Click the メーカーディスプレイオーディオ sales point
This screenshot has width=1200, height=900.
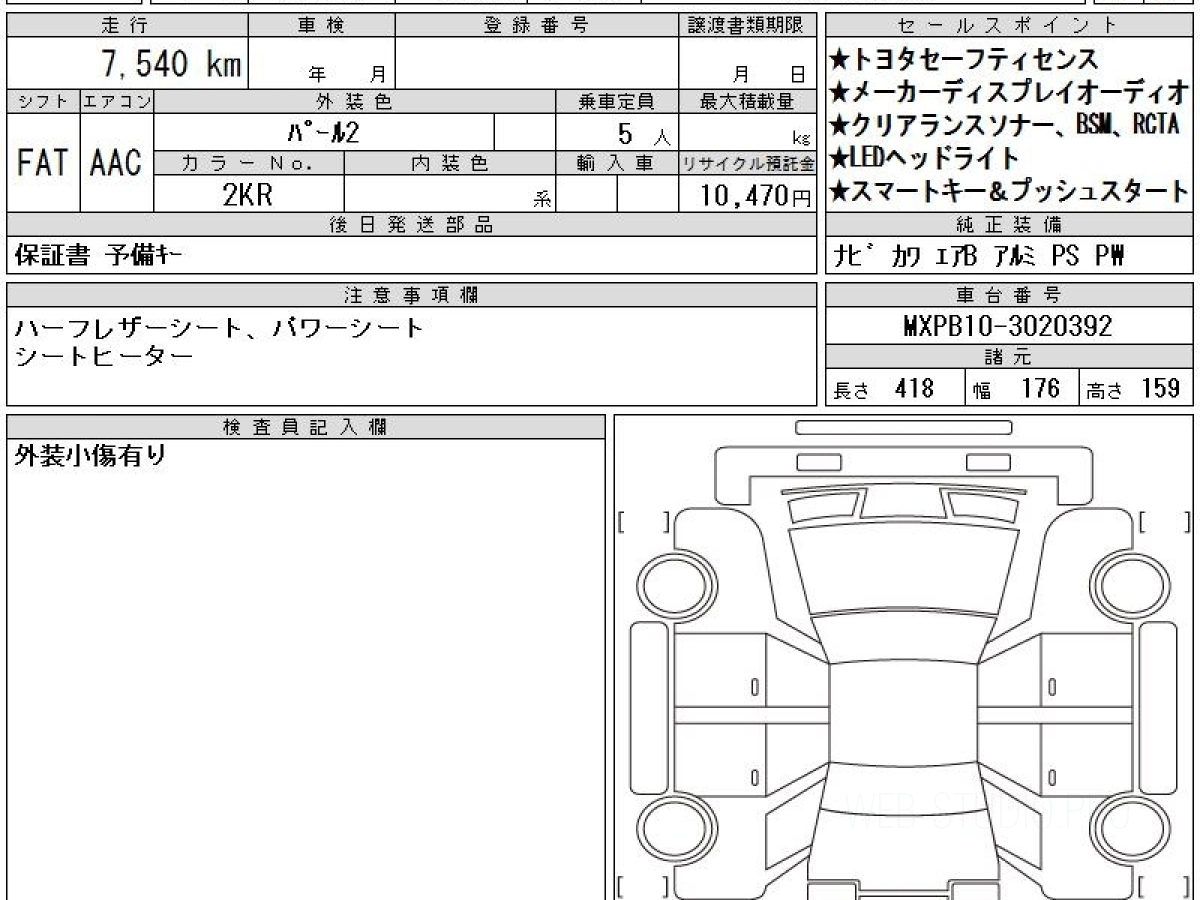tap(1011, 93)
